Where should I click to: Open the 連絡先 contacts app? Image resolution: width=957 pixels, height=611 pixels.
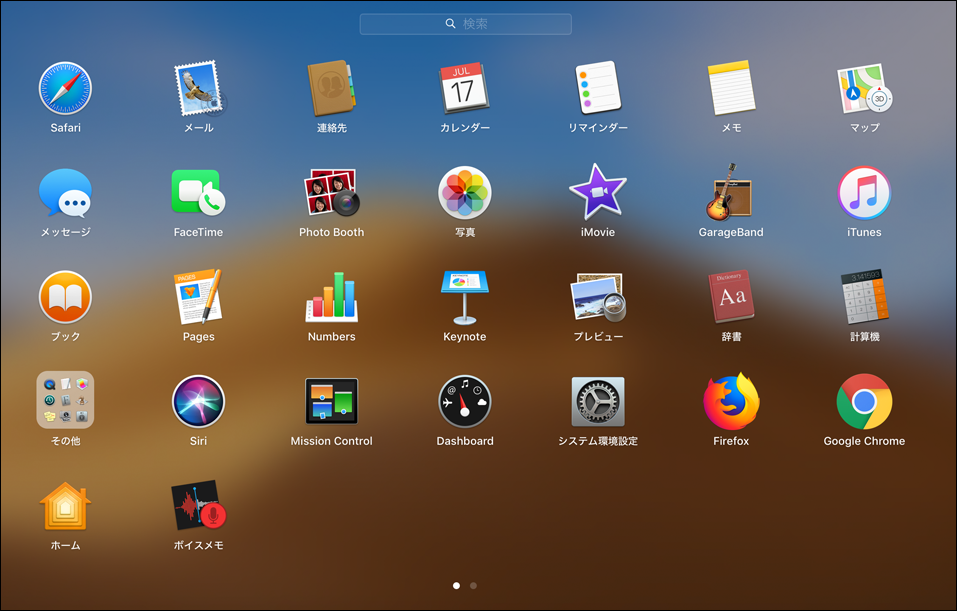click(331, 89)
